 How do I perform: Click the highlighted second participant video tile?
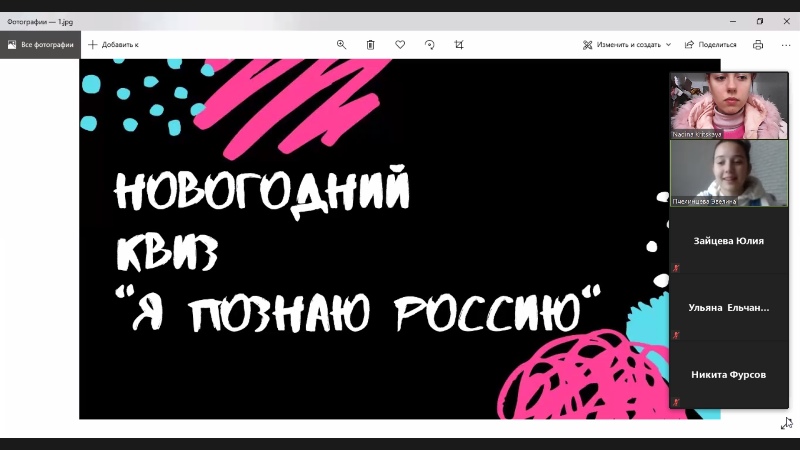pyautogui.click(x=729, y=173)
